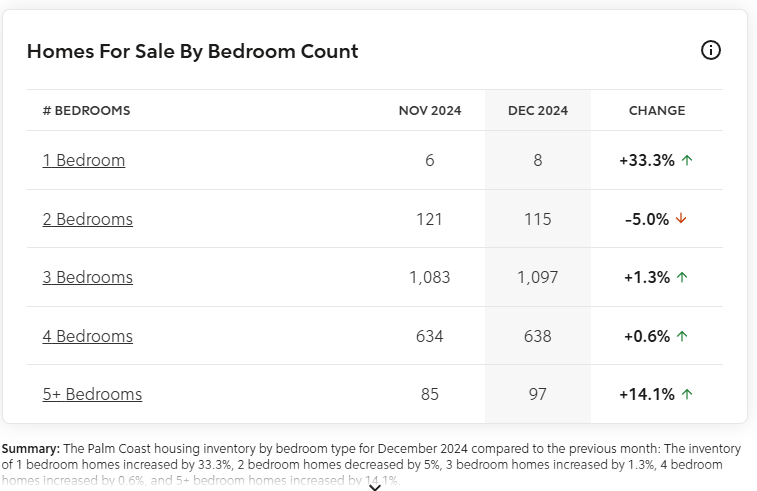Click the # BEDROOMS column header
This screenshot has width=757, height=491.
click(x=87, y=111)
